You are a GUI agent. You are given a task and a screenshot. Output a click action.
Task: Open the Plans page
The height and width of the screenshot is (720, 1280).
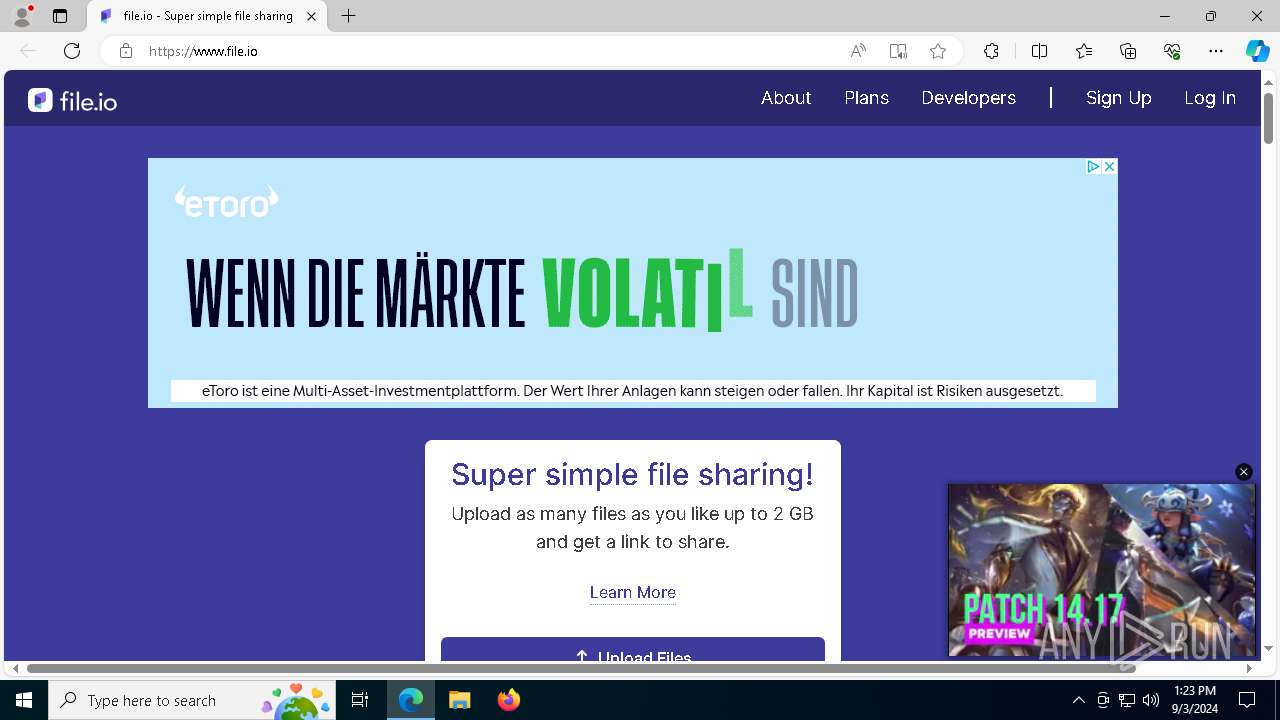point(866,98)
